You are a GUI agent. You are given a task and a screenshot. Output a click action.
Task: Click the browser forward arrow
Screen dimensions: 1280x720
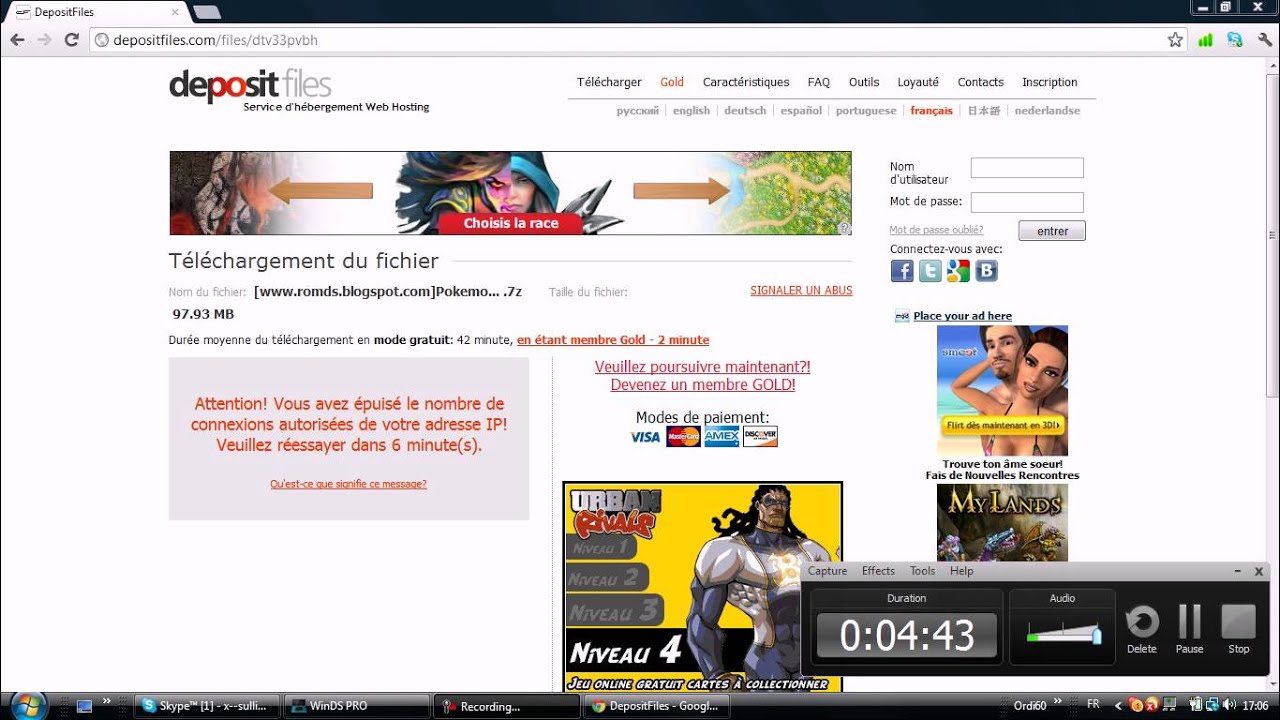(44, 40)
